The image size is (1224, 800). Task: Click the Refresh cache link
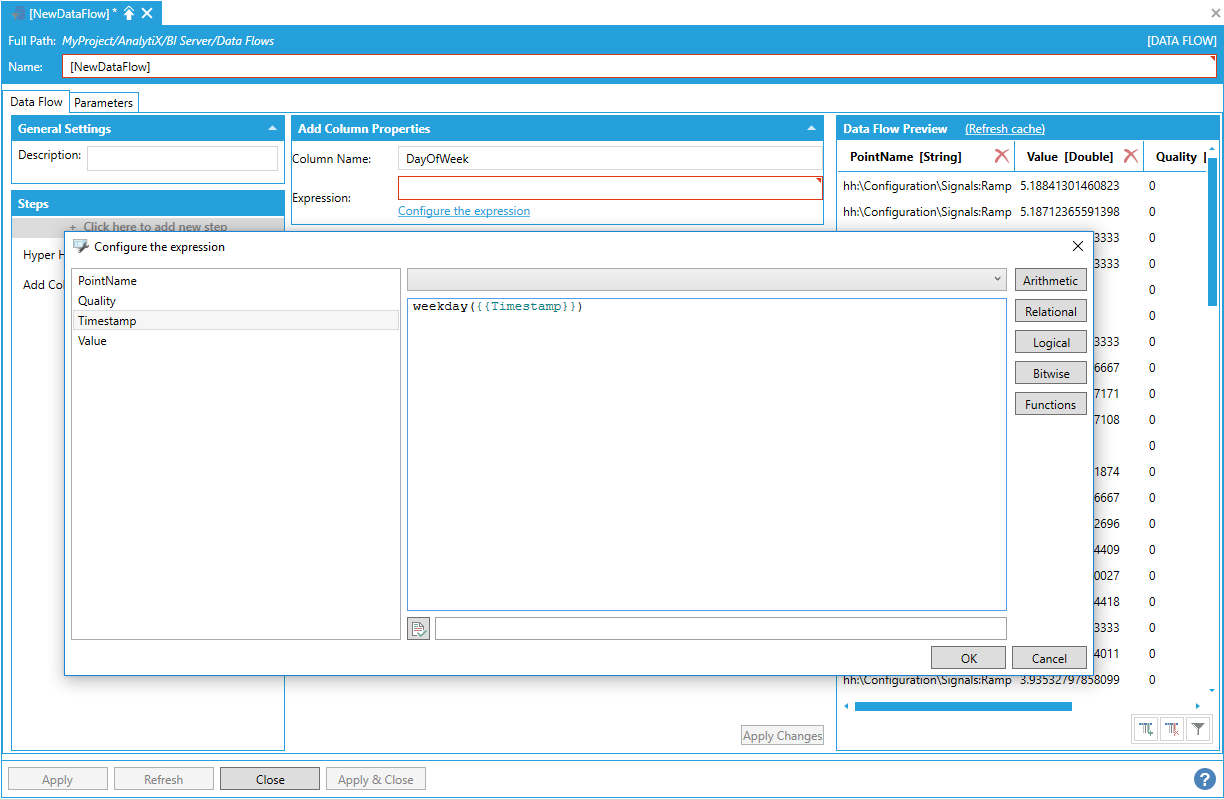[x=1005, y=129]
